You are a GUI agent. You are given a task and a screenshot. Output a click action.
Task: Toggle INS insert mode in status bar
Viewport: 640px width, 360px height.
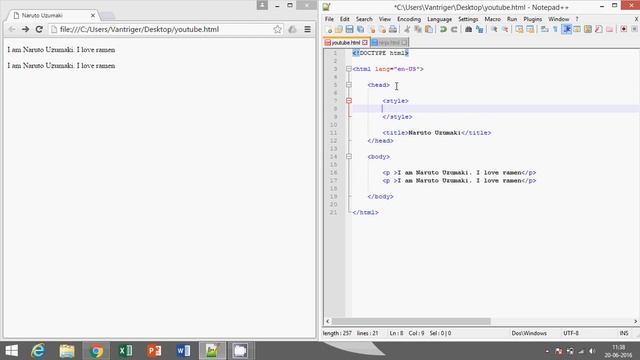[x=624, y=333]
